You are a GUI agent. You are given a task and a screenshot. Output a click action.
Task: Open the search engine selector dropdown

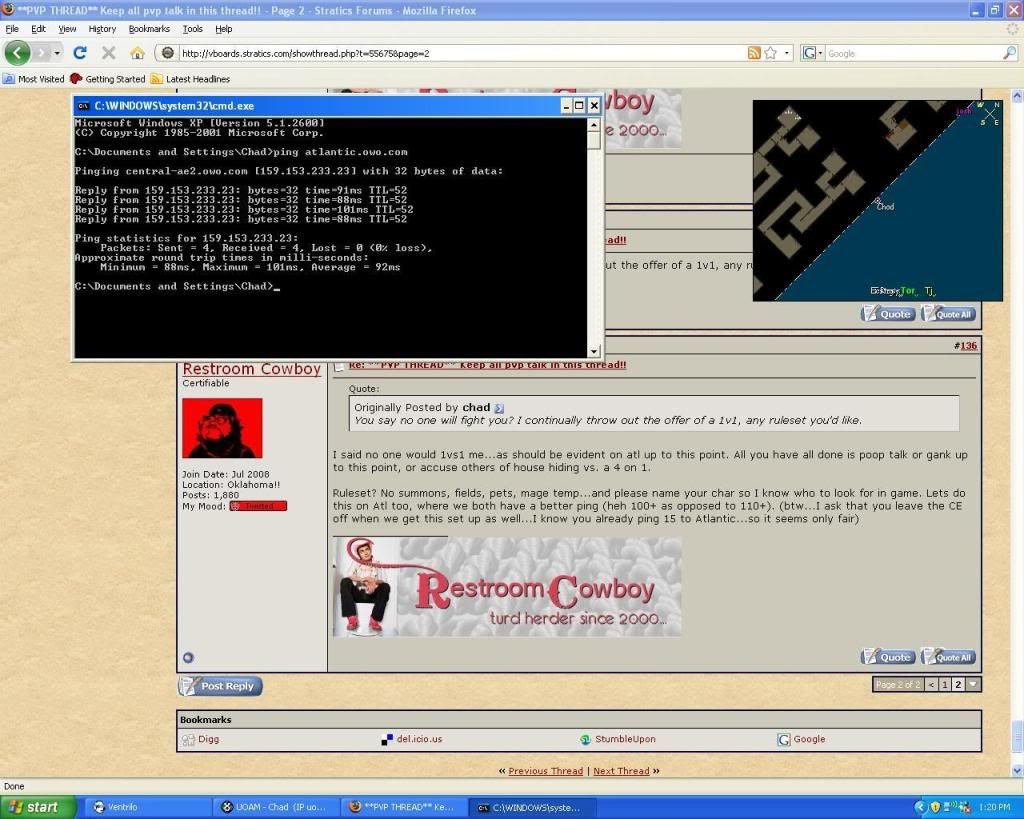pos(812,53)
